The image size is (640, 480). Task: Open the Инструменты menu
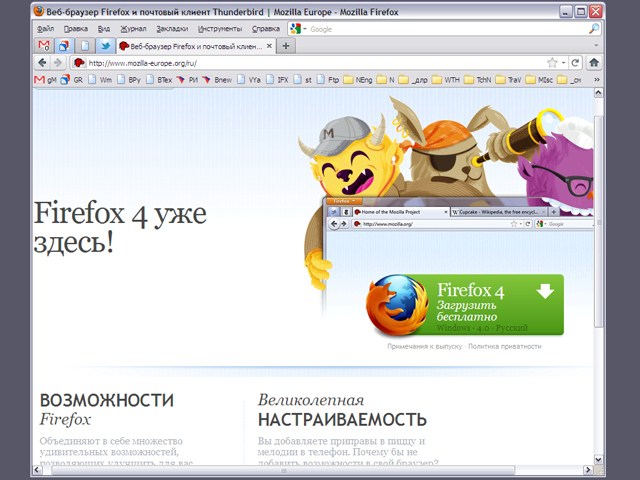coord(220,29)
